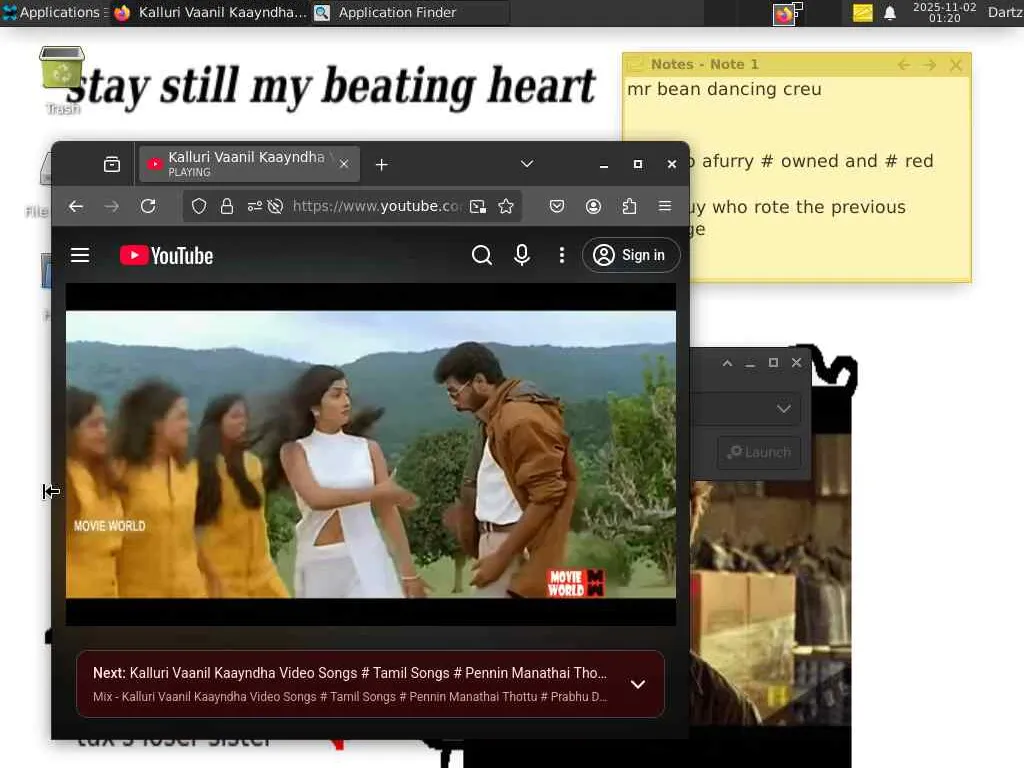Maximize the Firefox window
This screenshot has height=768, width=1024.
[638, 165]
